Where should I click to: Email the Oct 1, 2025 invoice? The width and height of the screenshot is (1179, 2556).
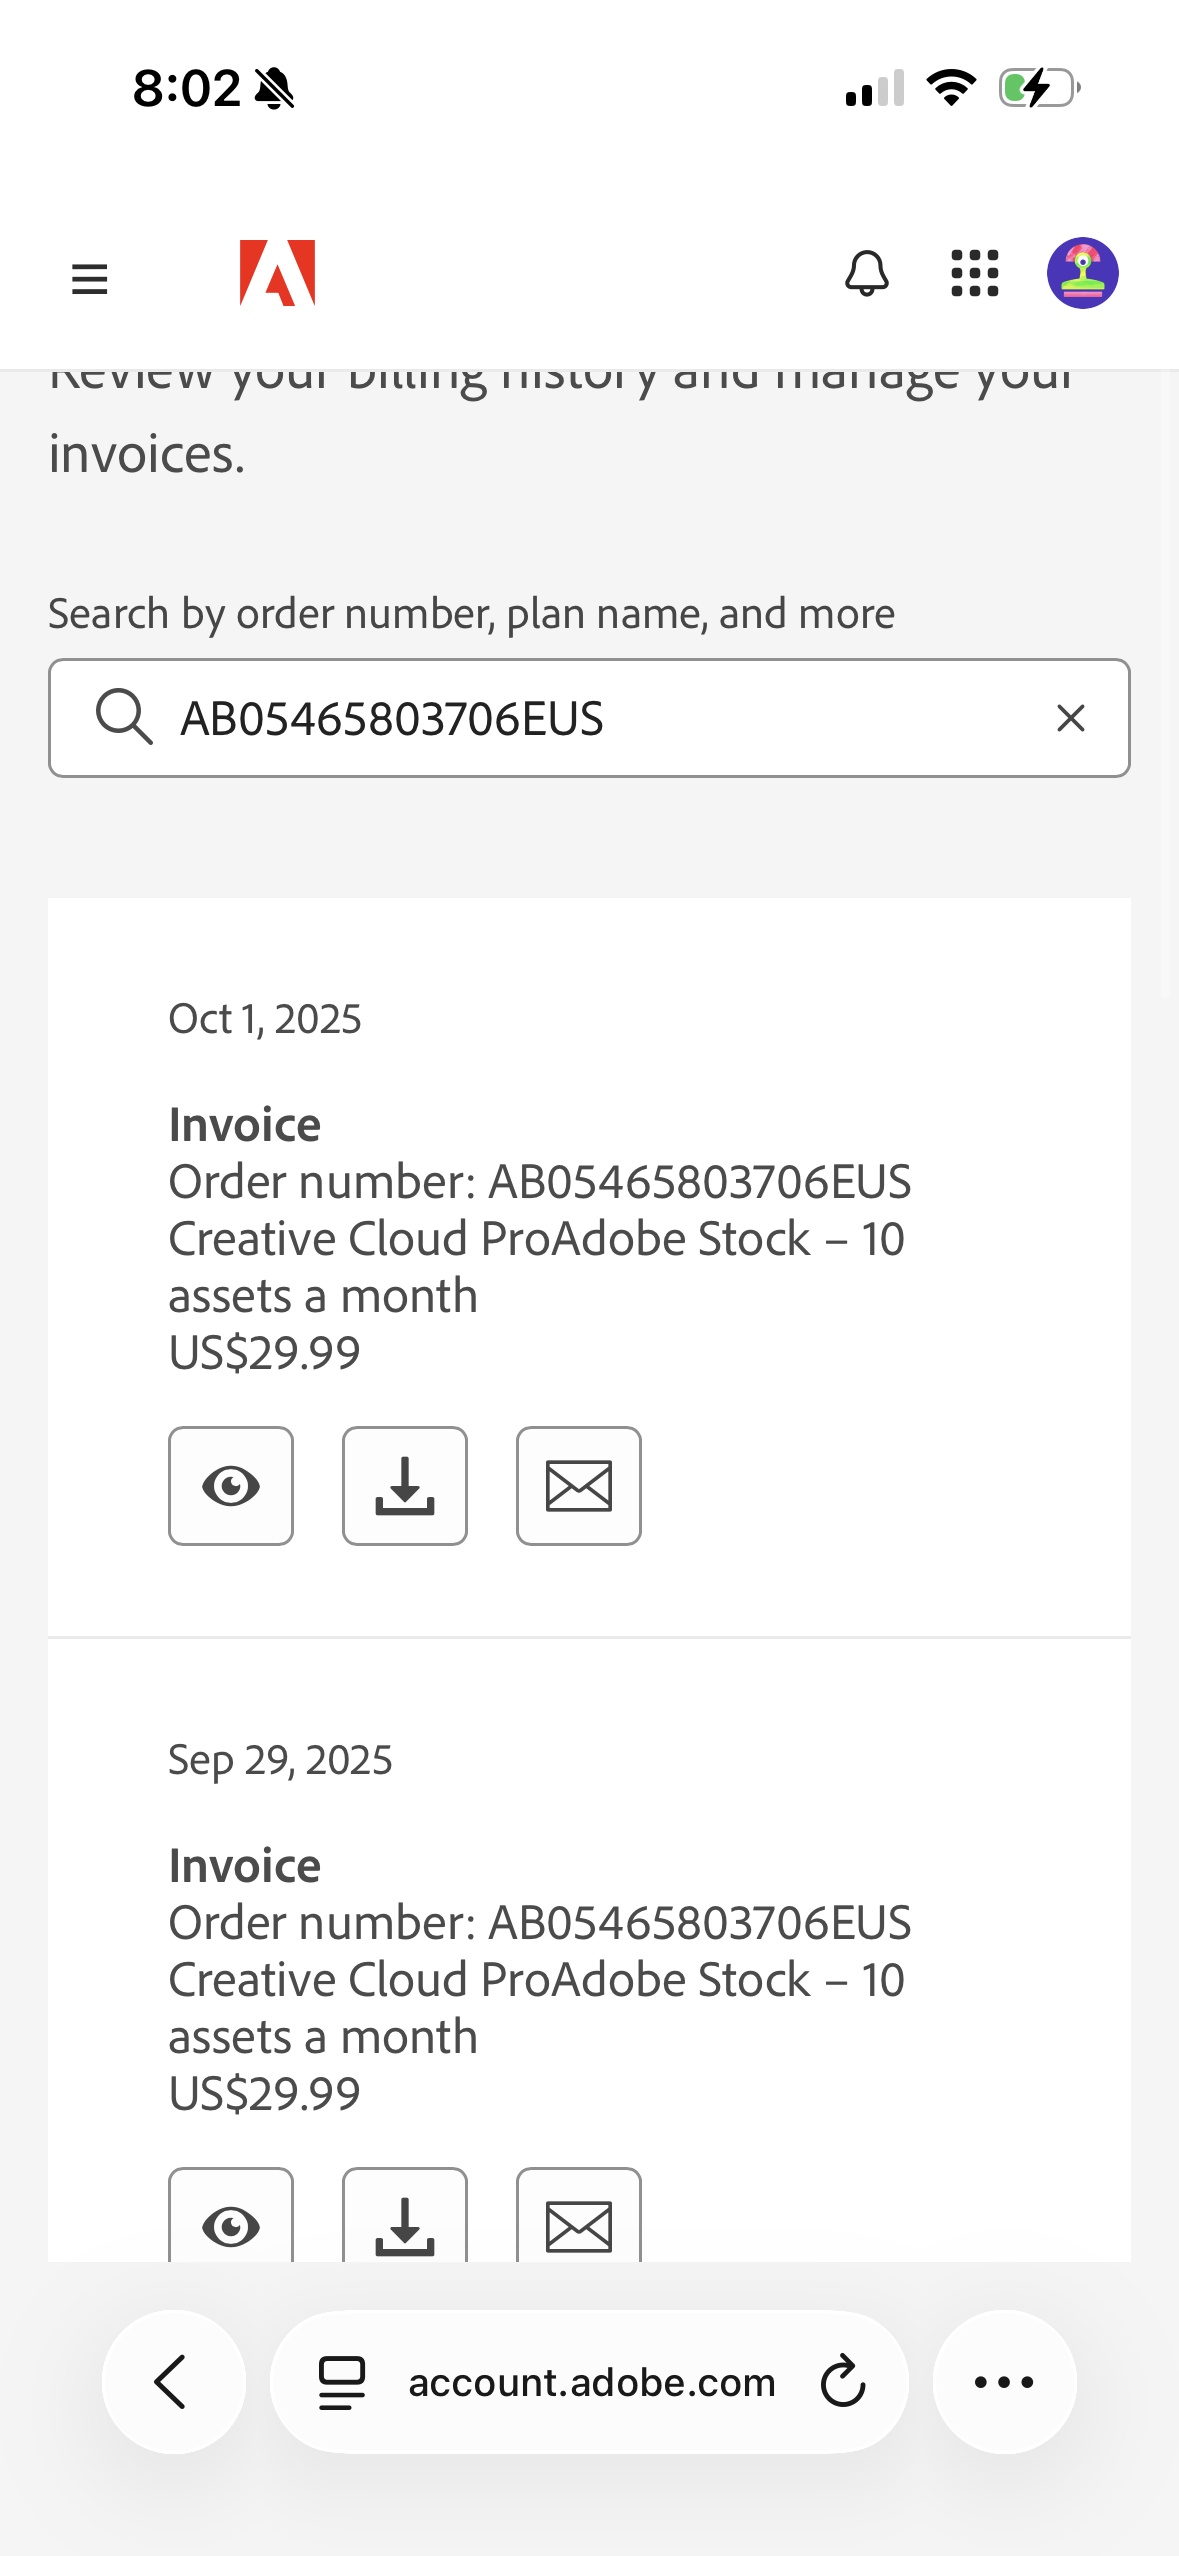[x=579, y=1486]
